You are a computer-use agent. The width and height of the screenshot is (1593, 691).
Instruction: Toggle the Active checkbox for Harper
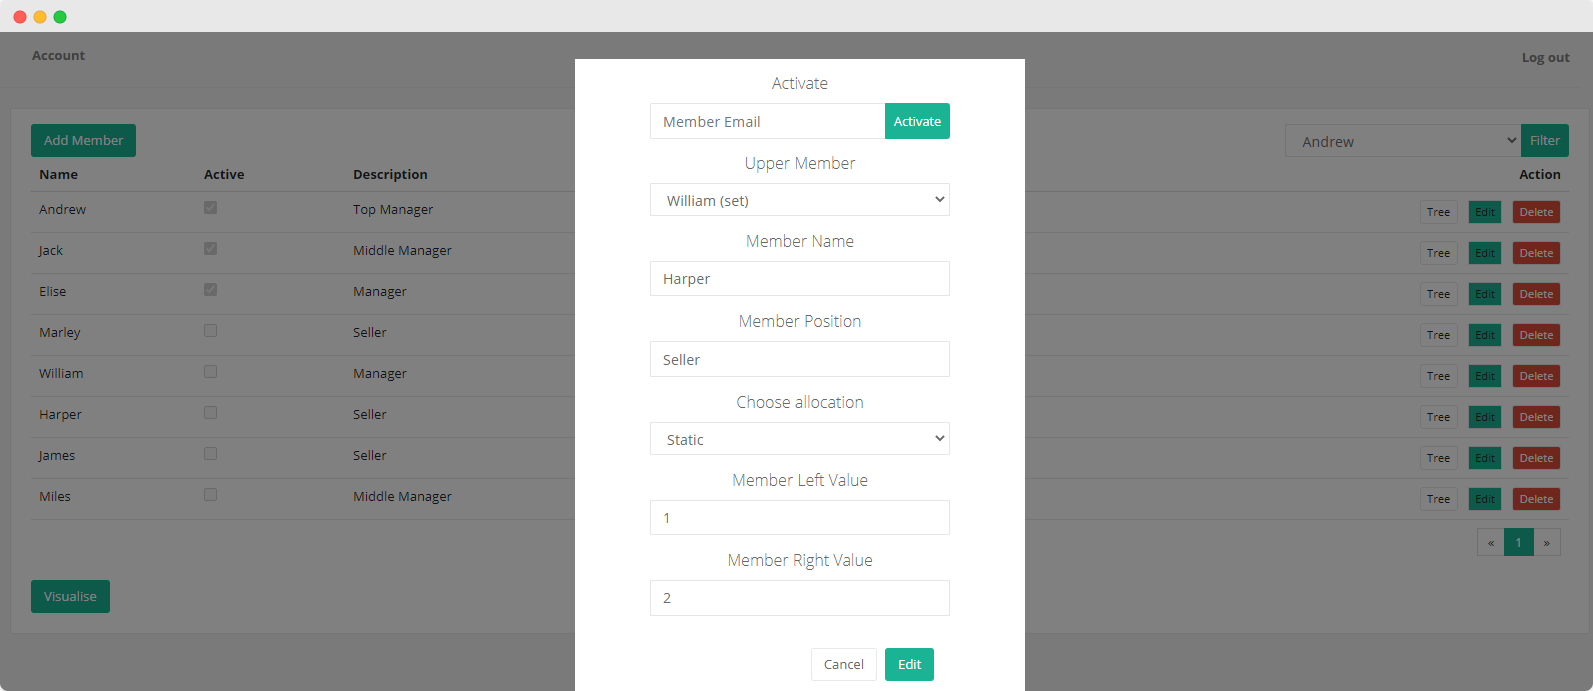point(210,413)
